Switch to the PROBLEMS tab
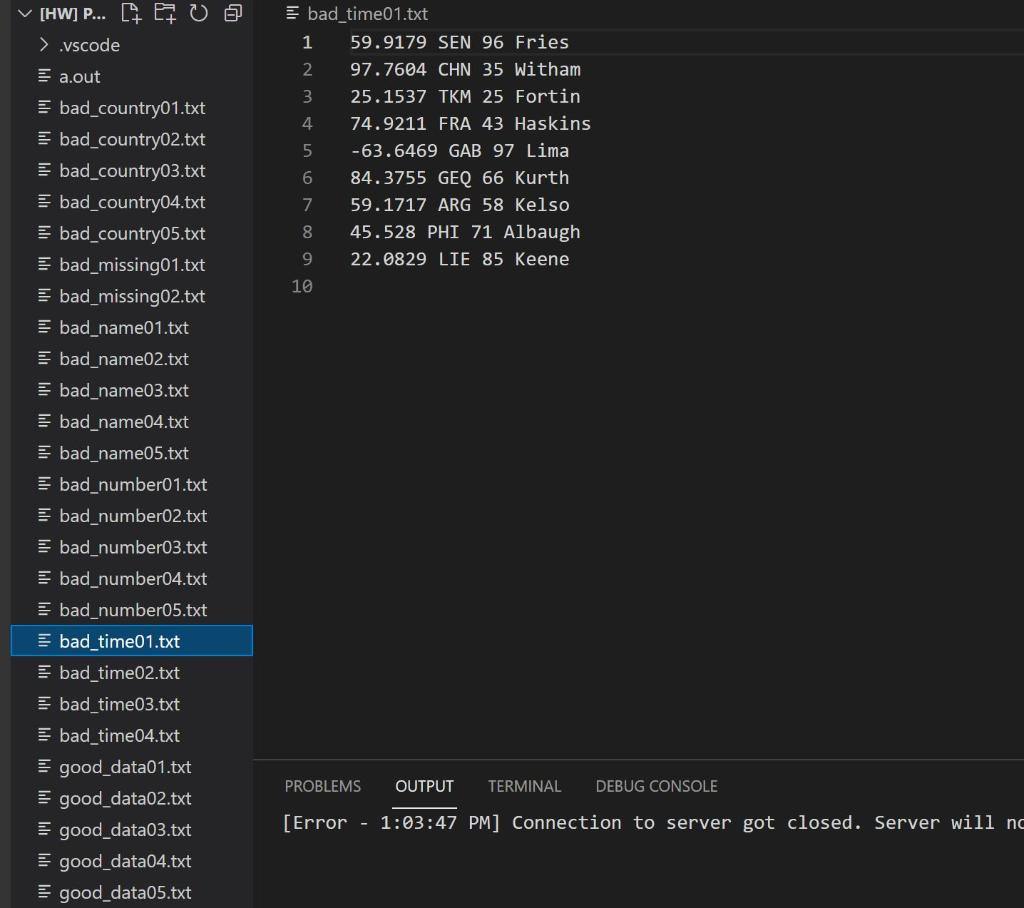 point(322,786)
